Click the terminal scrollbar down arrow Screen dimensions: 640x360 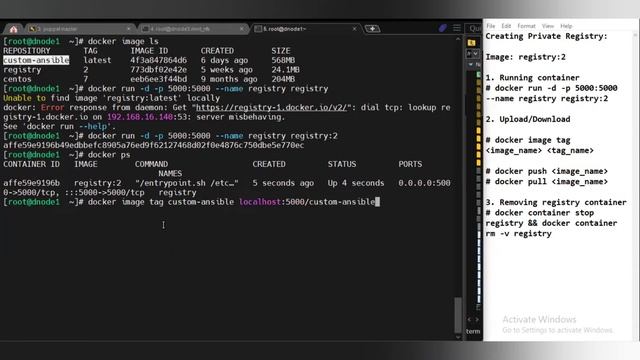(x=458, y=337)
